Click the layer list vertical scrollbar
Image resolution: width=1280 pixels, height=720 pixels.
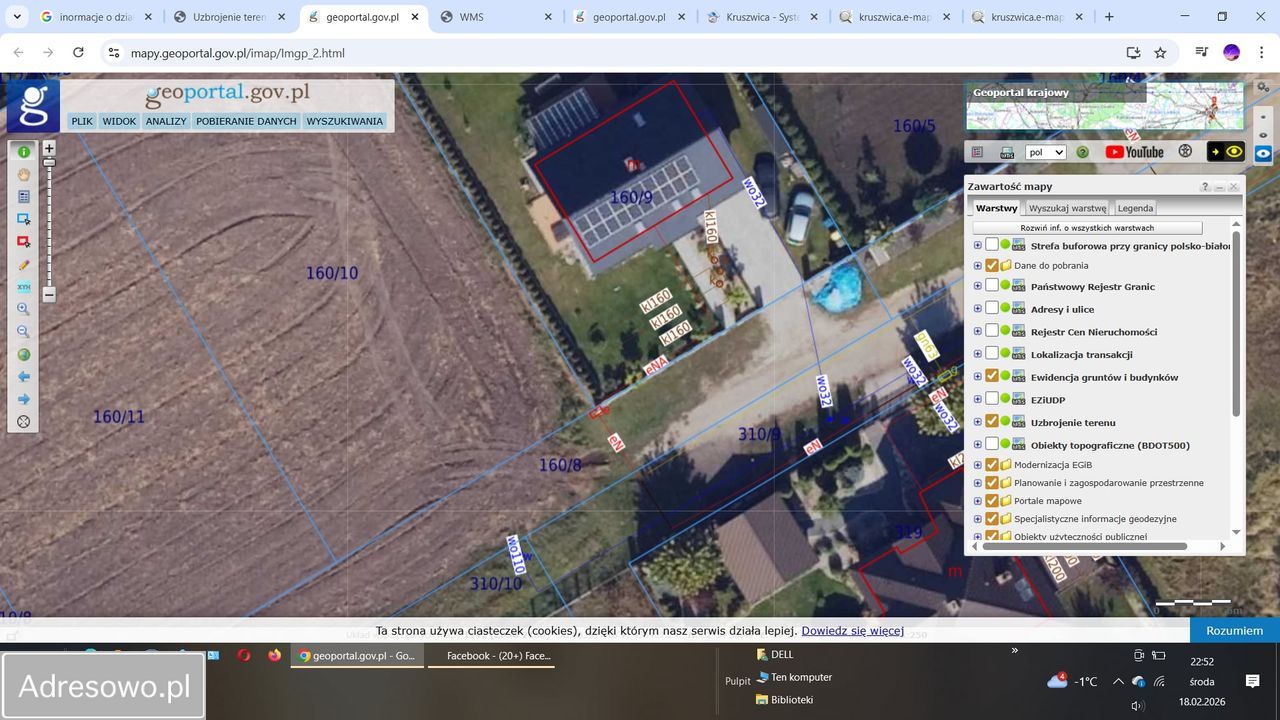pos(1237,325)
